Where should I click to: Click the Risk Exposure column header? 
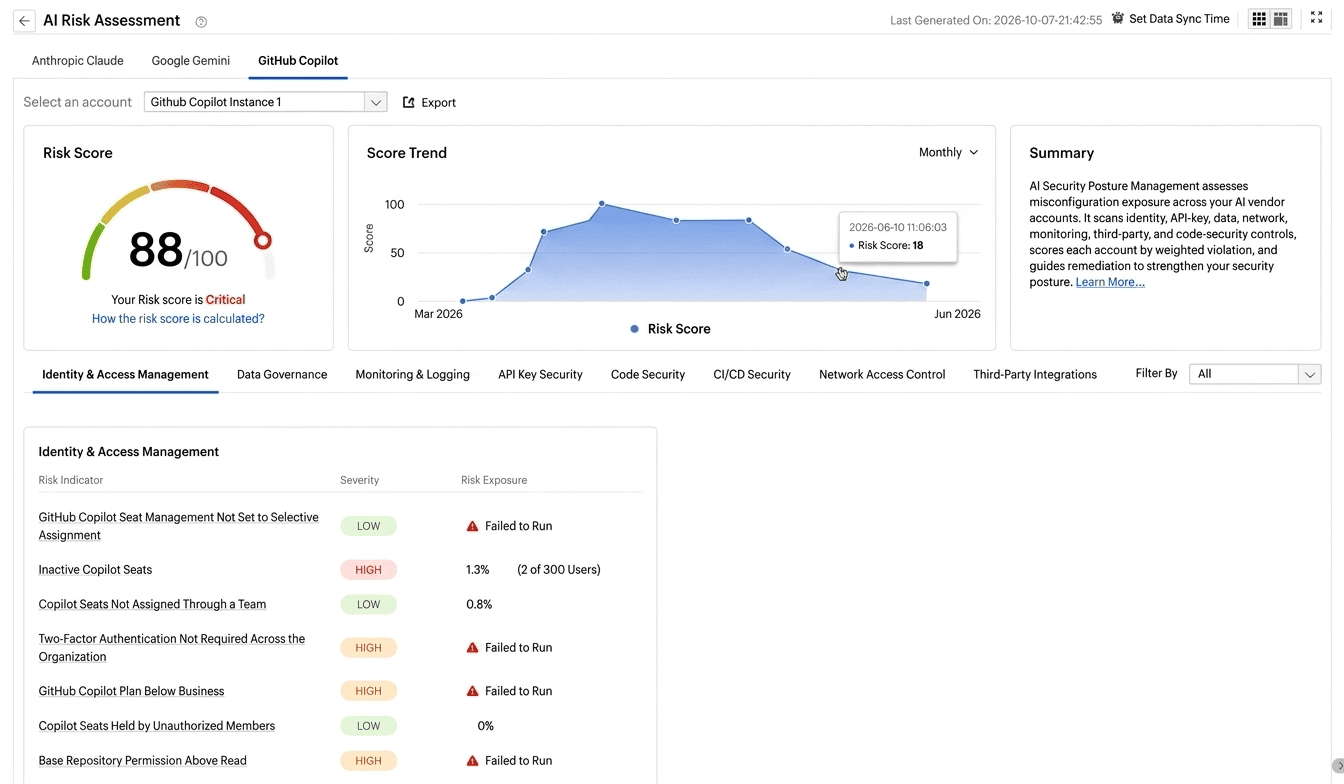(494, 481)
